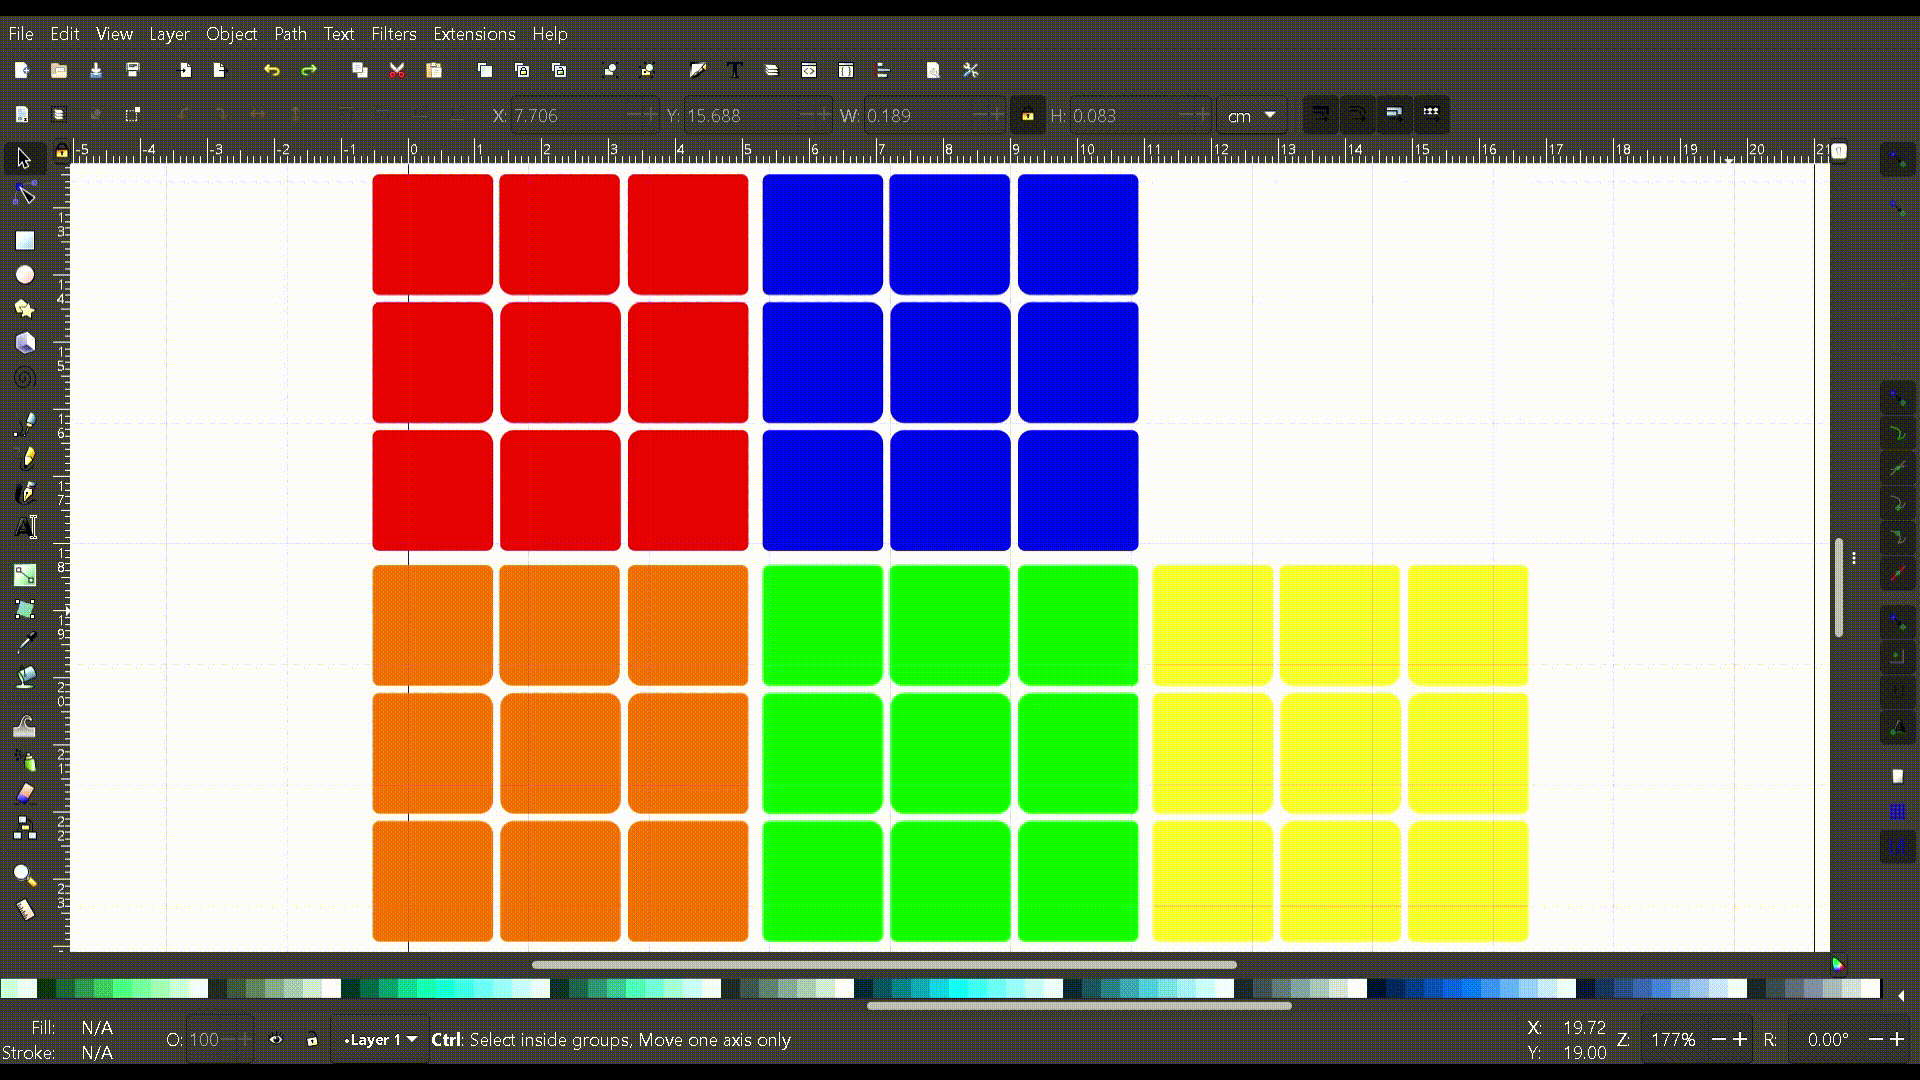Screen dimensions: 1920x1080
Task: Expand the color palette menu arrow
Action: [x=1900, y=995]
